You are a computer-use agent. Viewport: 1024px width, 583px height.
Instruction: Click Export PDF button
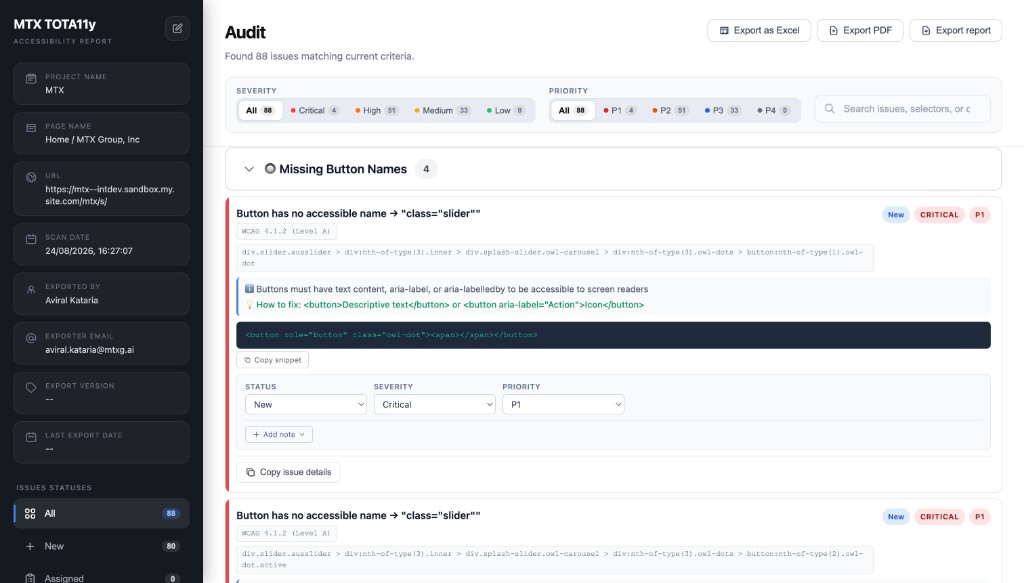point(860,30)
